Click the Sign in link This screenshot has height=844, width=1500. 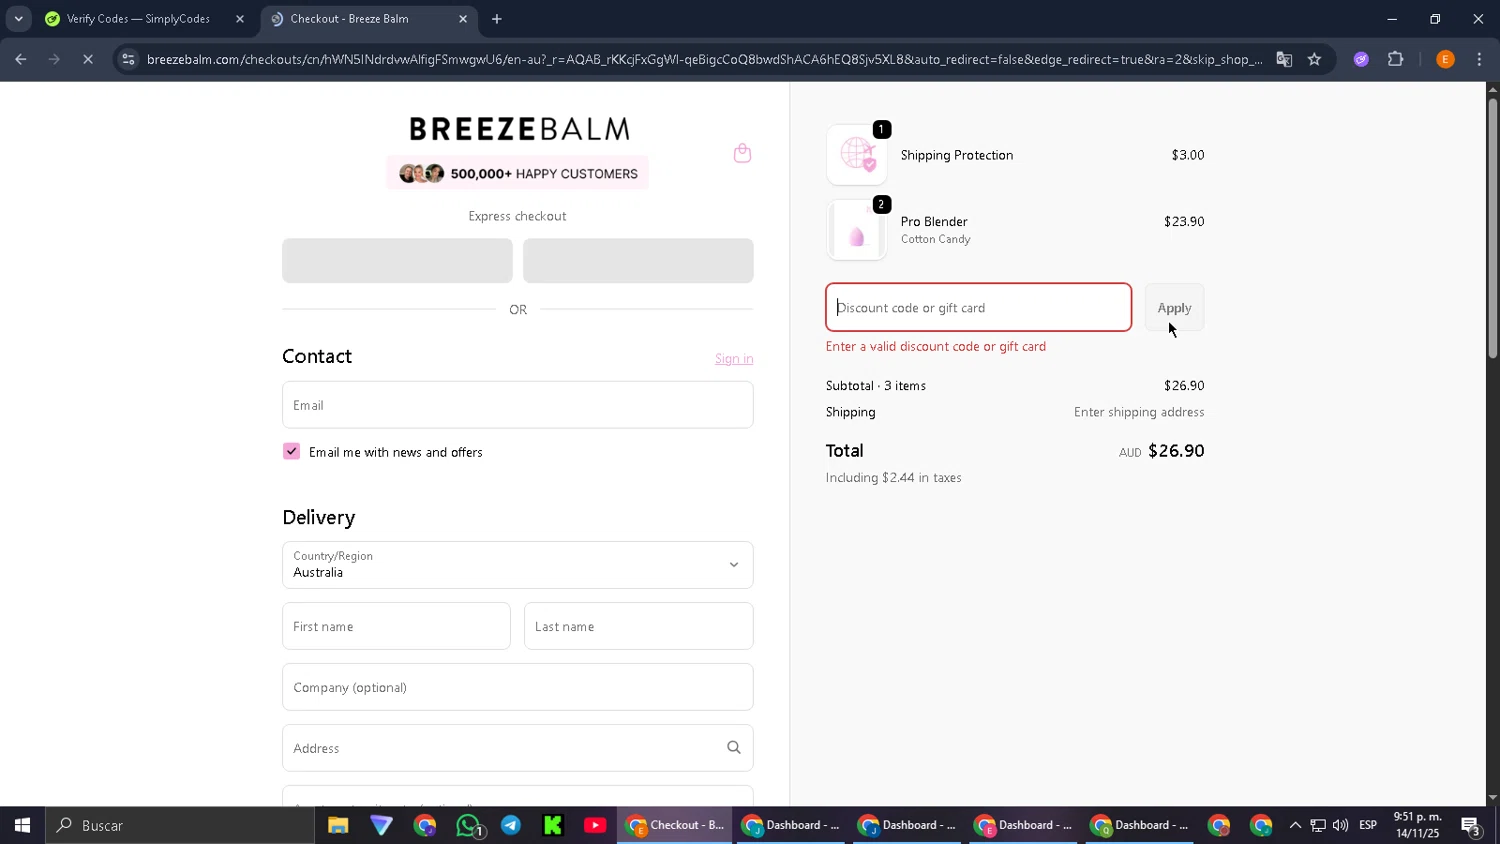734,359
